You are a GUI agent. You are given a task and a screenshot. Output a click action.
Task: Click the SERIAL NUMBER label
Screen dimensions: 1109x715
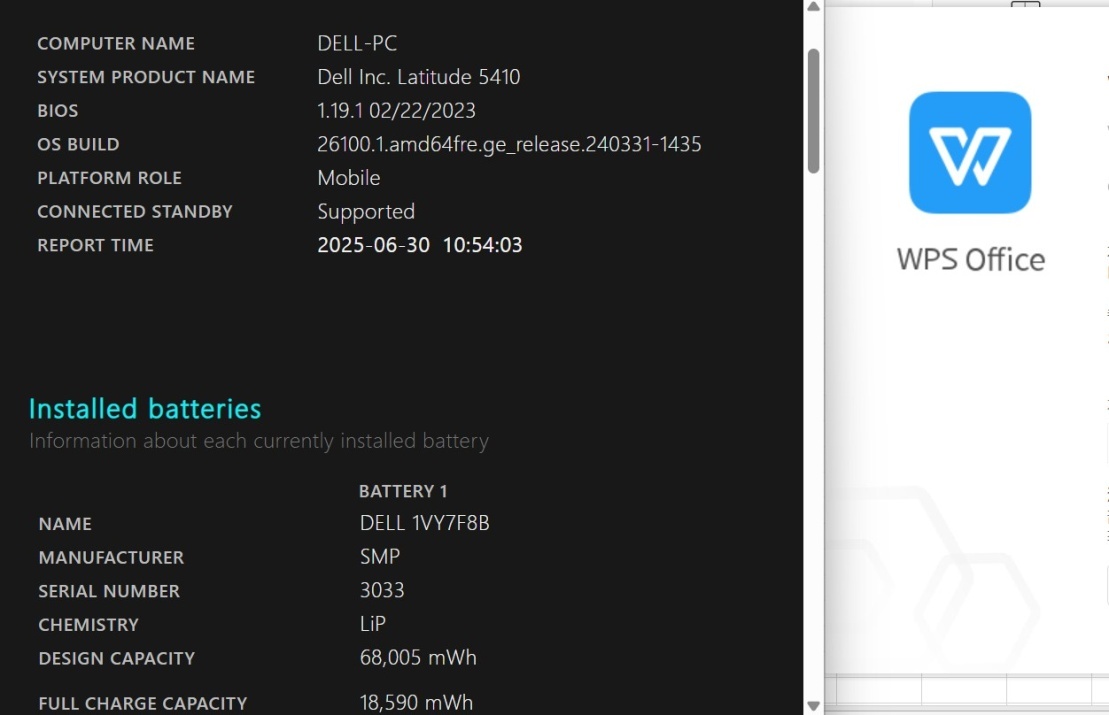109,591
